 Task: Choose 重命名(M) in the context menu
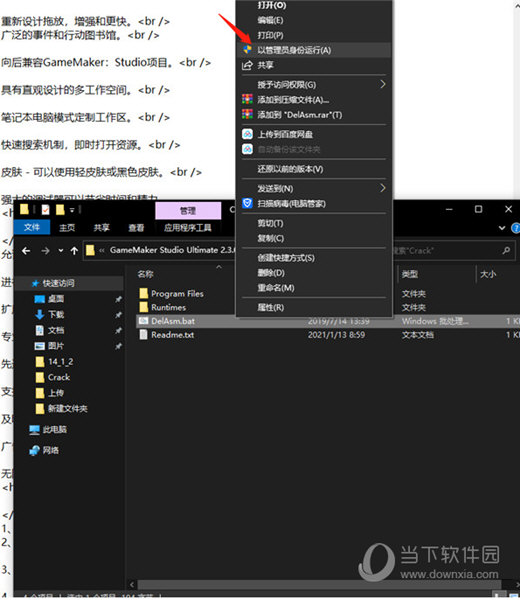pos(275,288)
